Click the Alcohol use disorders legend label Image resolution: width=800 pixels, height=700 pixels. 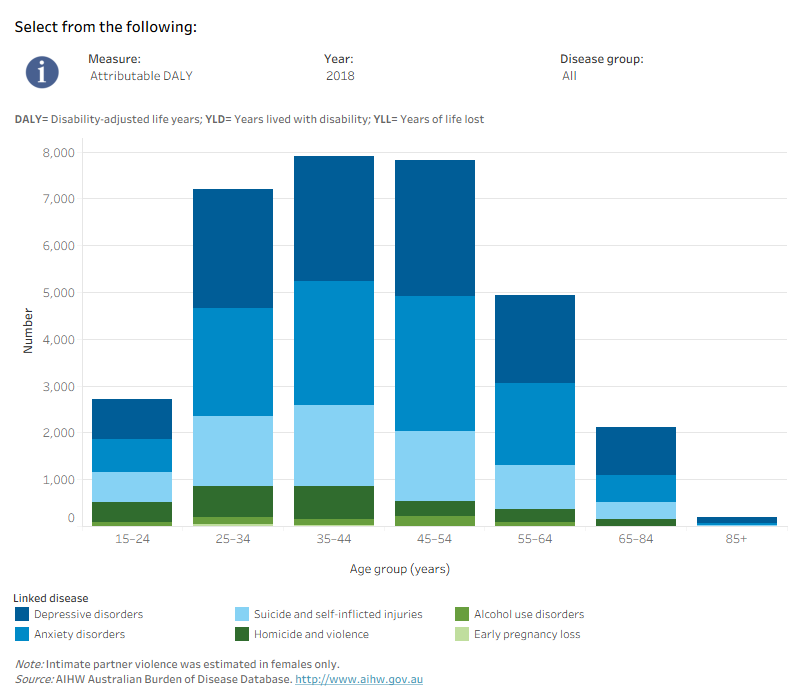coord(529,614)
